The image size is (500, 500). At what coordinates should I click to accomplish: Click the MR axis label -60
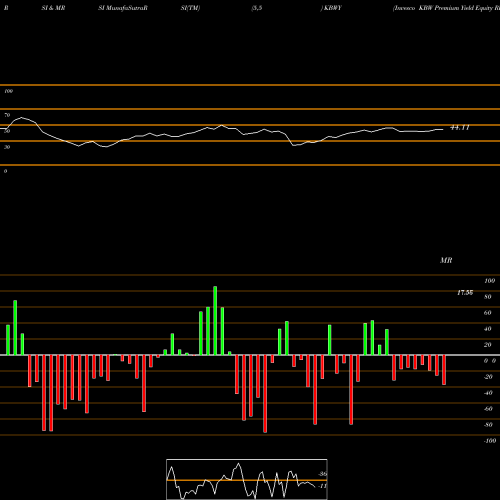488,409
